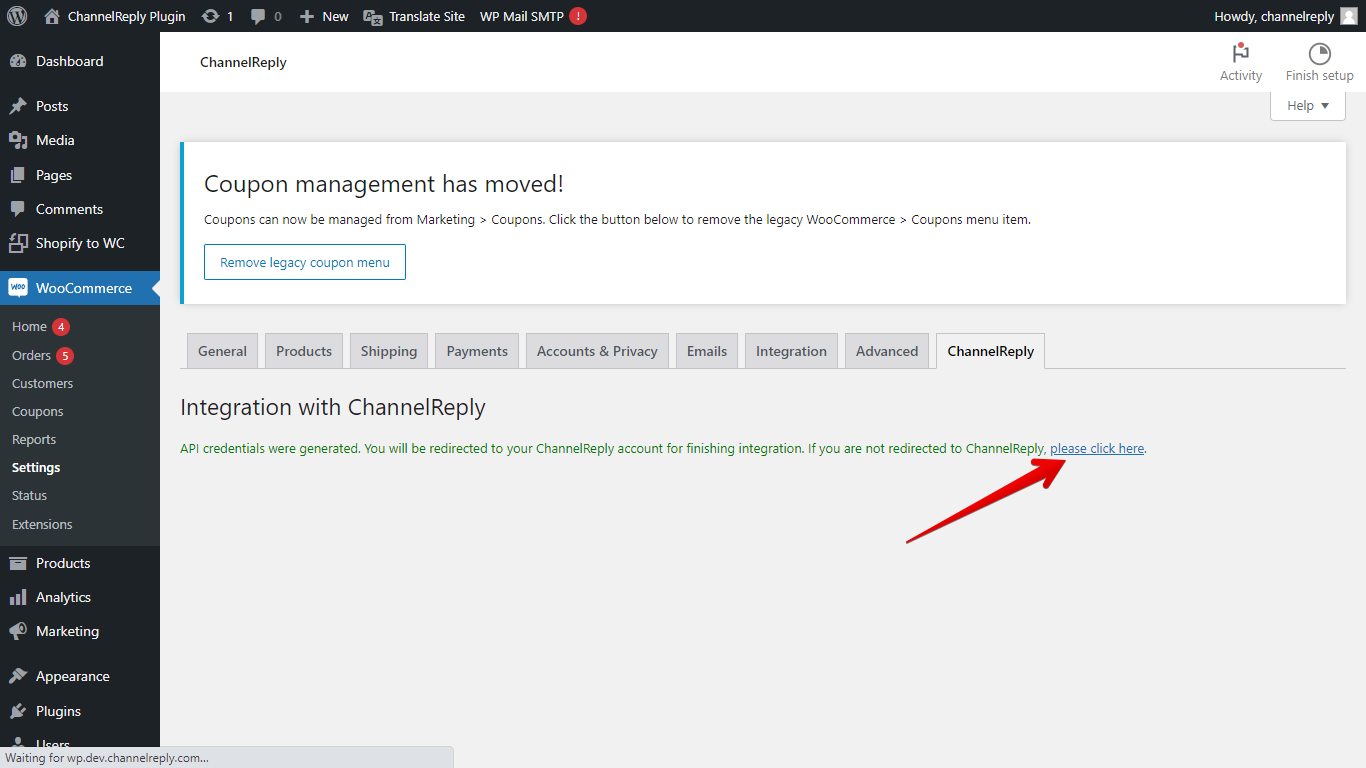
Task: Click the WooCommerce logo icon
Action: 18,288
